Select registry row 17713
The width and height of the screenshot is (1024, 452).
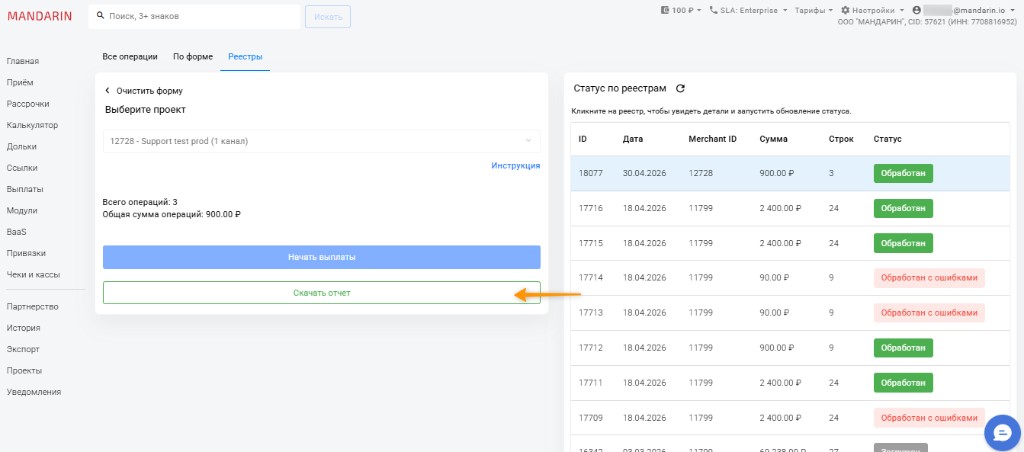pyautogui.click(x=790, y=313)
